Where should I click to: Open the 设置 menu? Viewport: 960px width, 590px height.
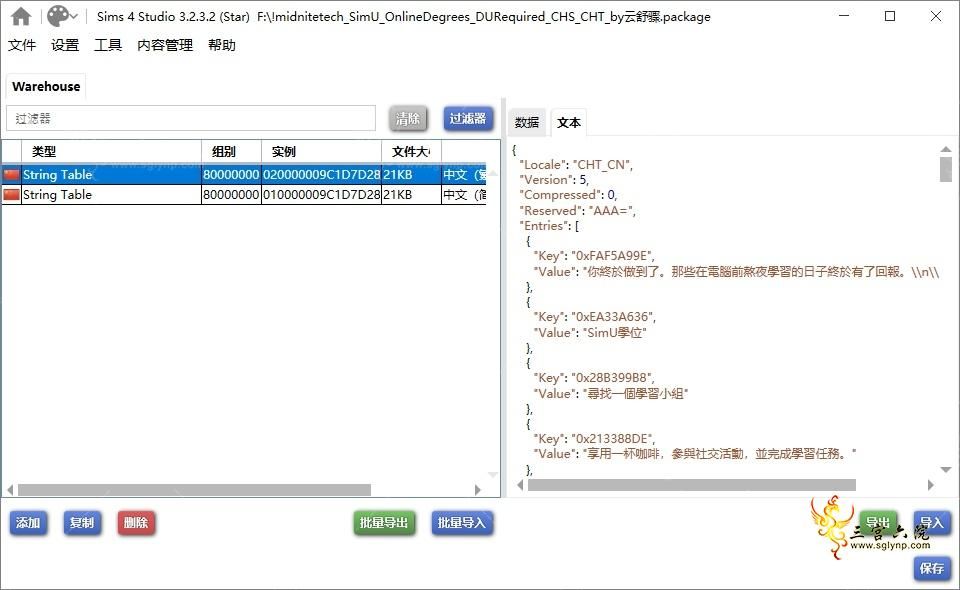pyautogui.click(x=65, y=45)
